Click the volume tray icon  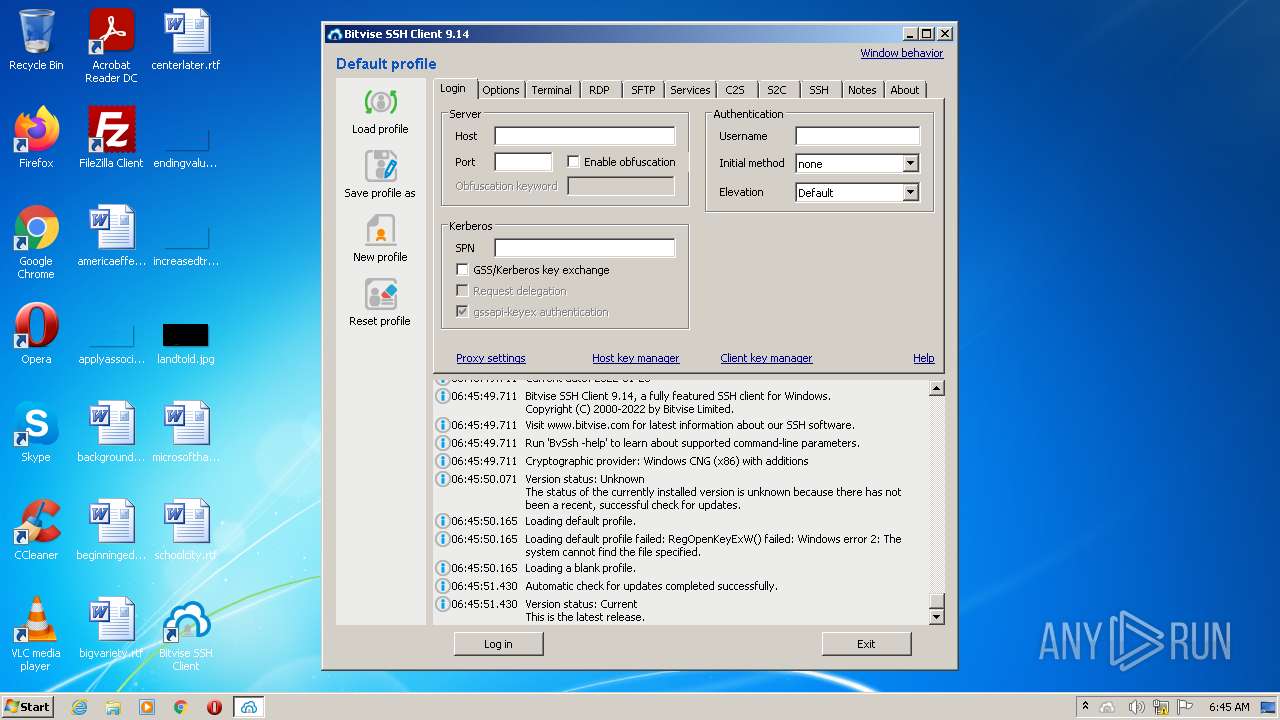(x=1137, y=707)
